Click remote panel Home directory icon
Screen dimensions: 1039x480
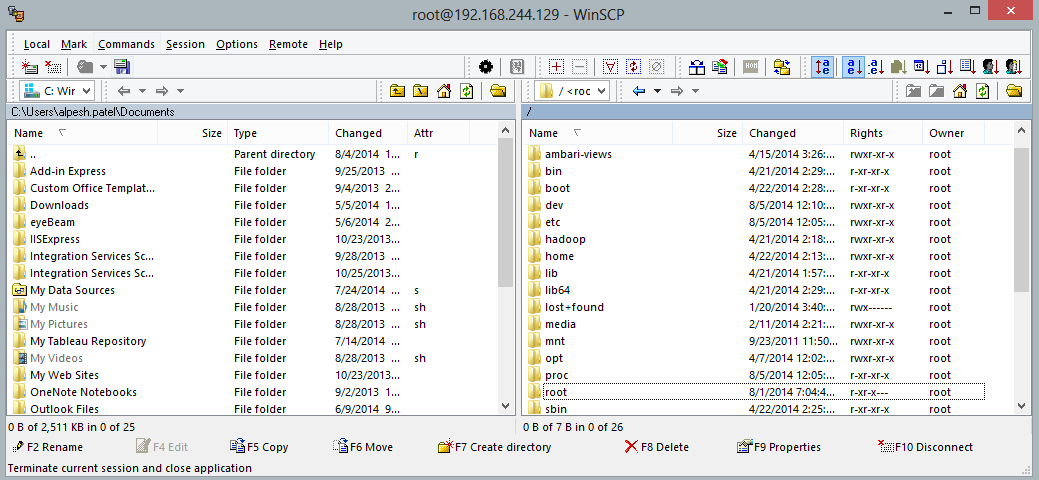pyautogui.click(x=959, y=91)
